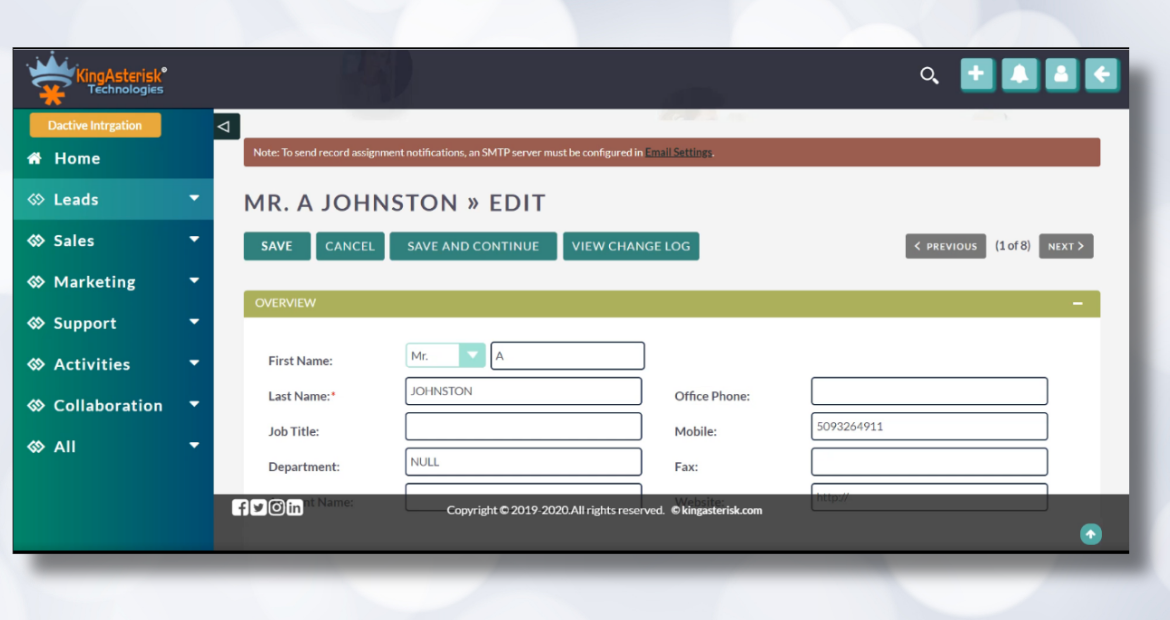
Task: Click the scroll-to-top arrow icon
Action: (x=1090, y=534)
